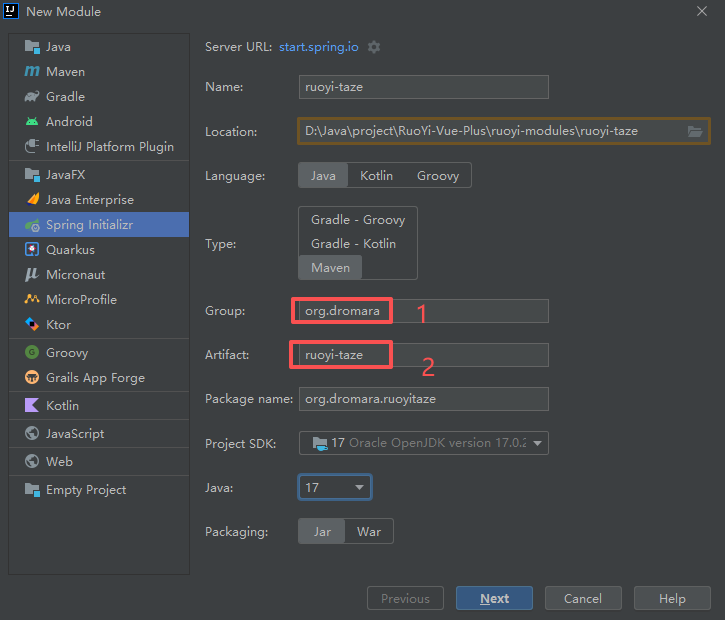This screenshot has width=725, height=620.
Task: Click the Maven 'm' icon
Action: pos(32,71)
